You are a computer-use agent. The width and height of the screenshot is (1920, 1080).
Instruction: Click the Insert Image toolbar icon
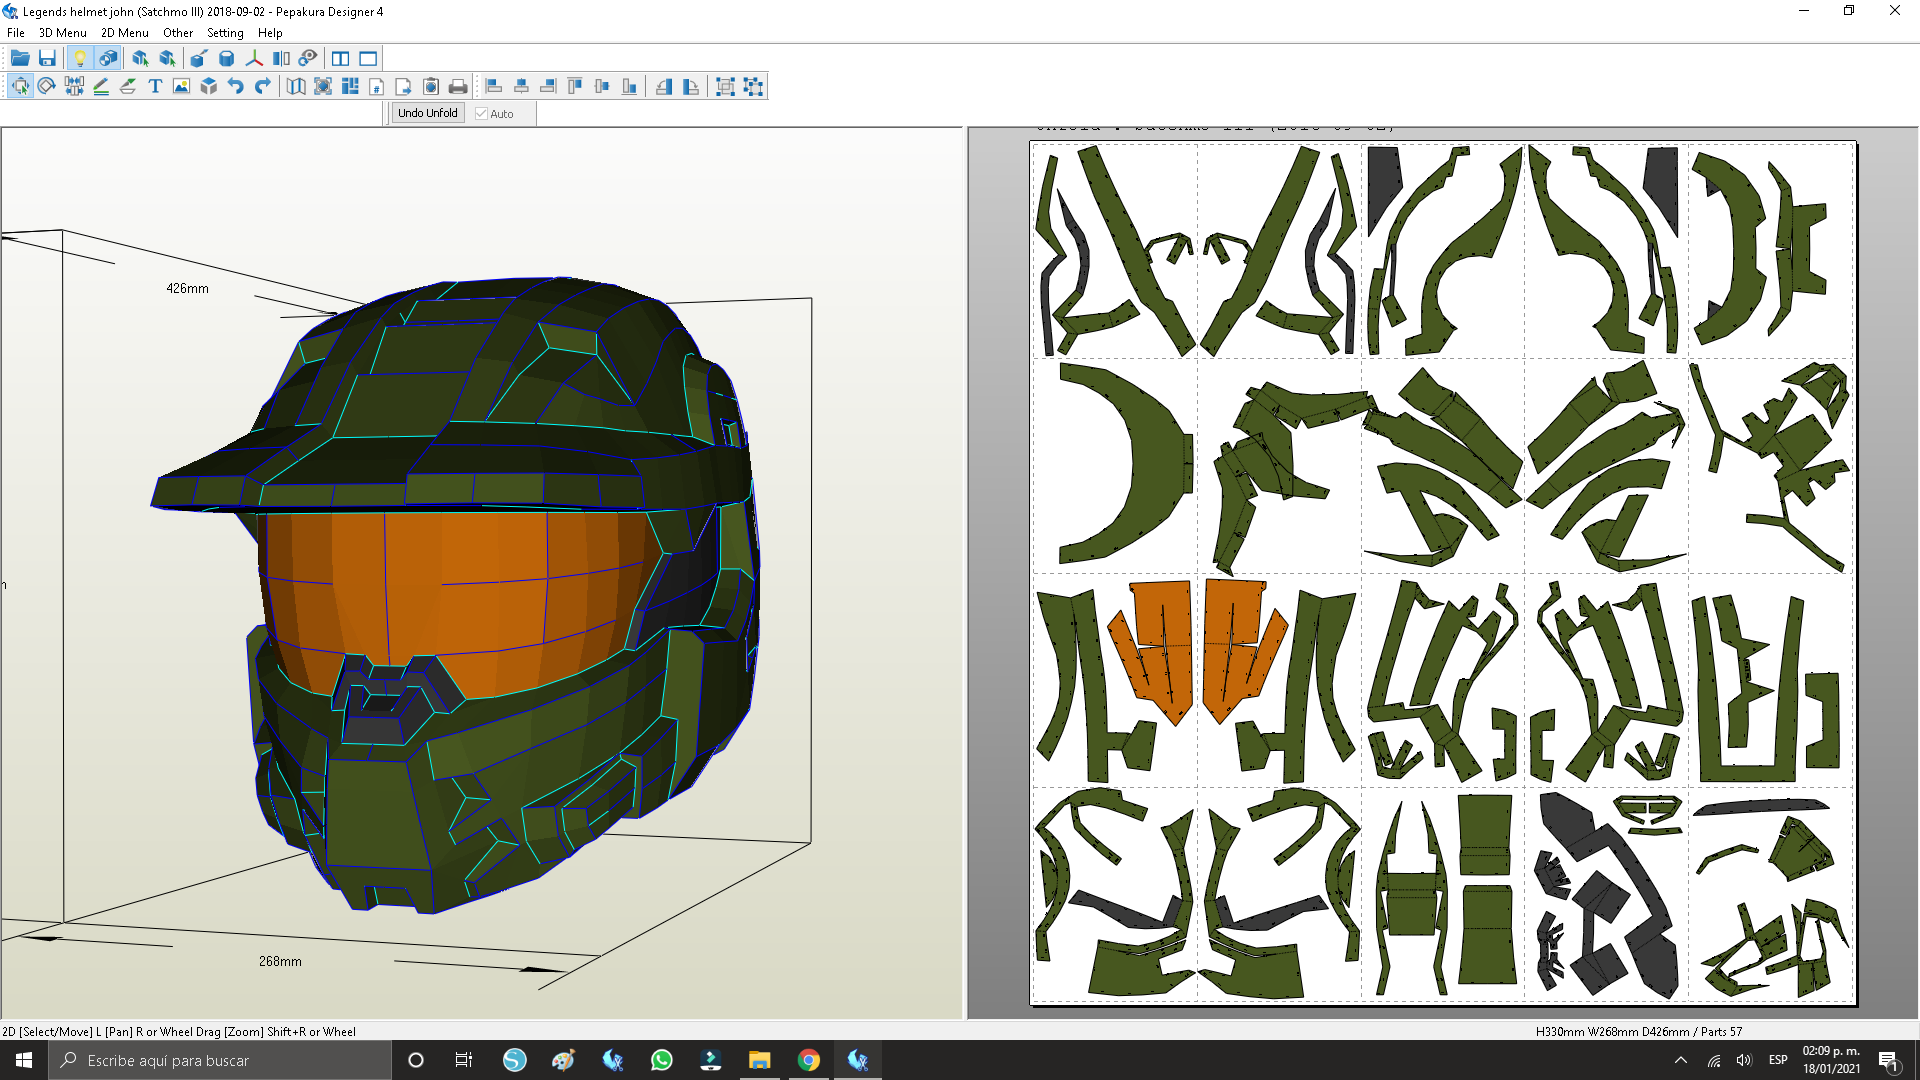click(181, 87)
